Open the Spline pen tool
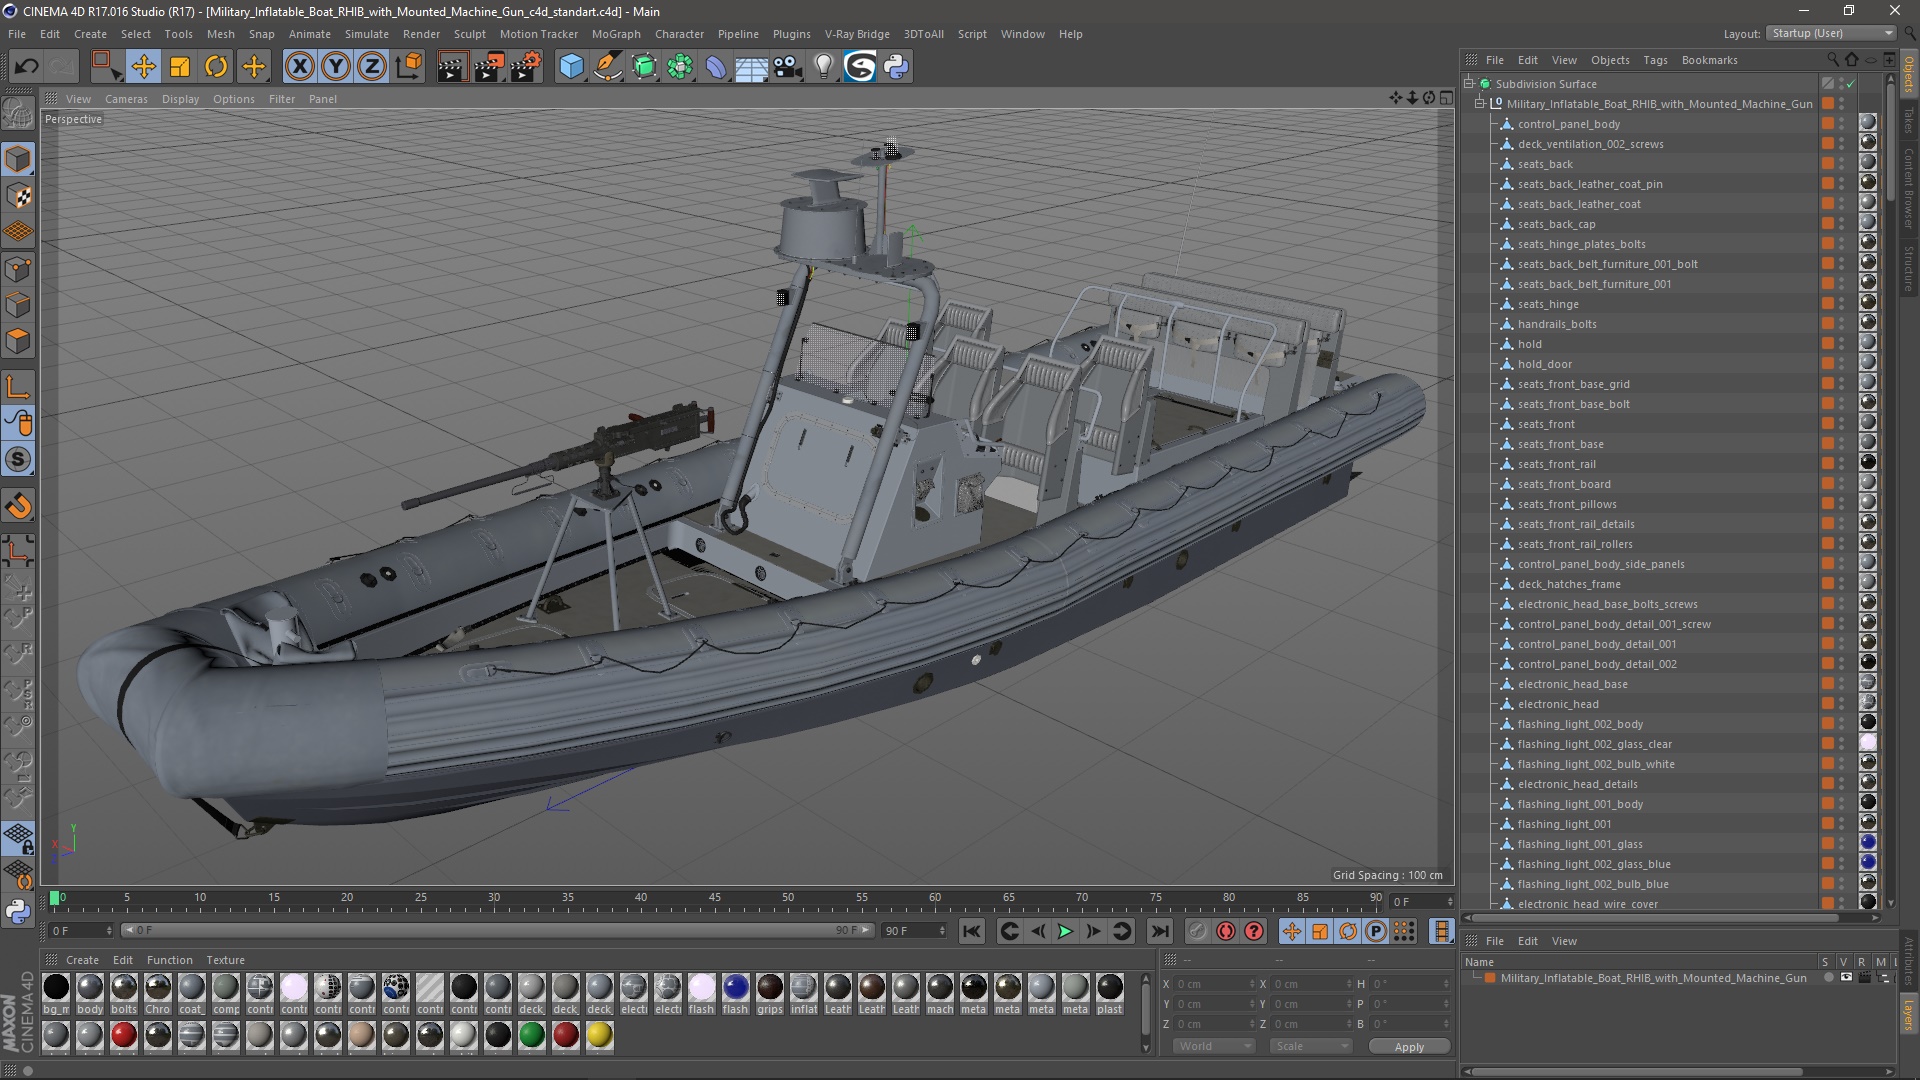 [607, 67]
